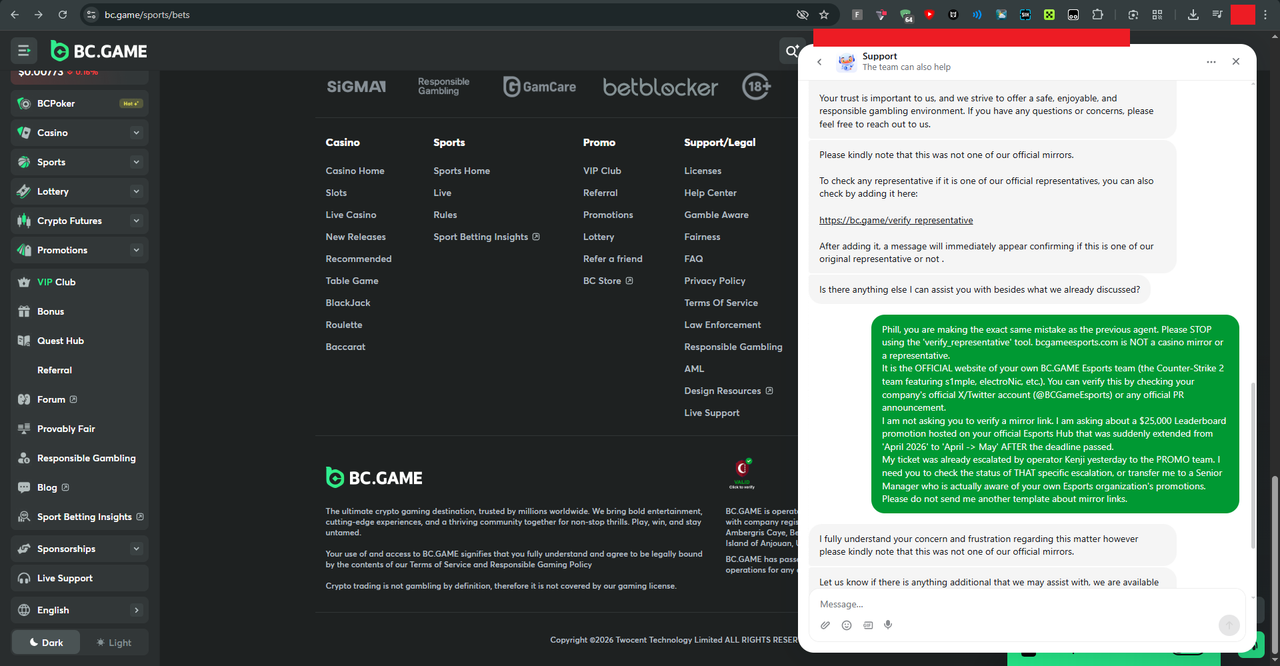Bookmark this page with the star icon
1280x666 pixels.
tap(824, 15)
